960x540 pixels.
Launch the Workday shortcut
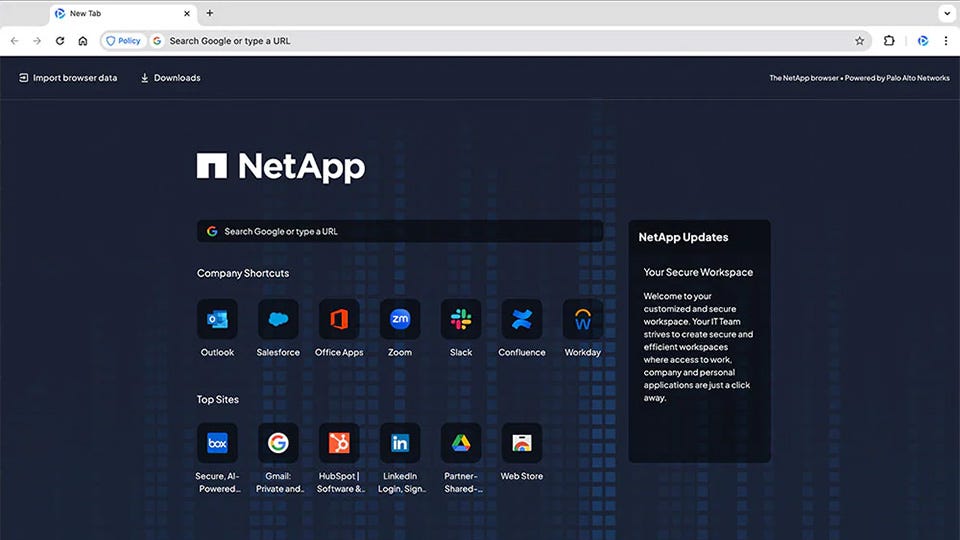583,319
